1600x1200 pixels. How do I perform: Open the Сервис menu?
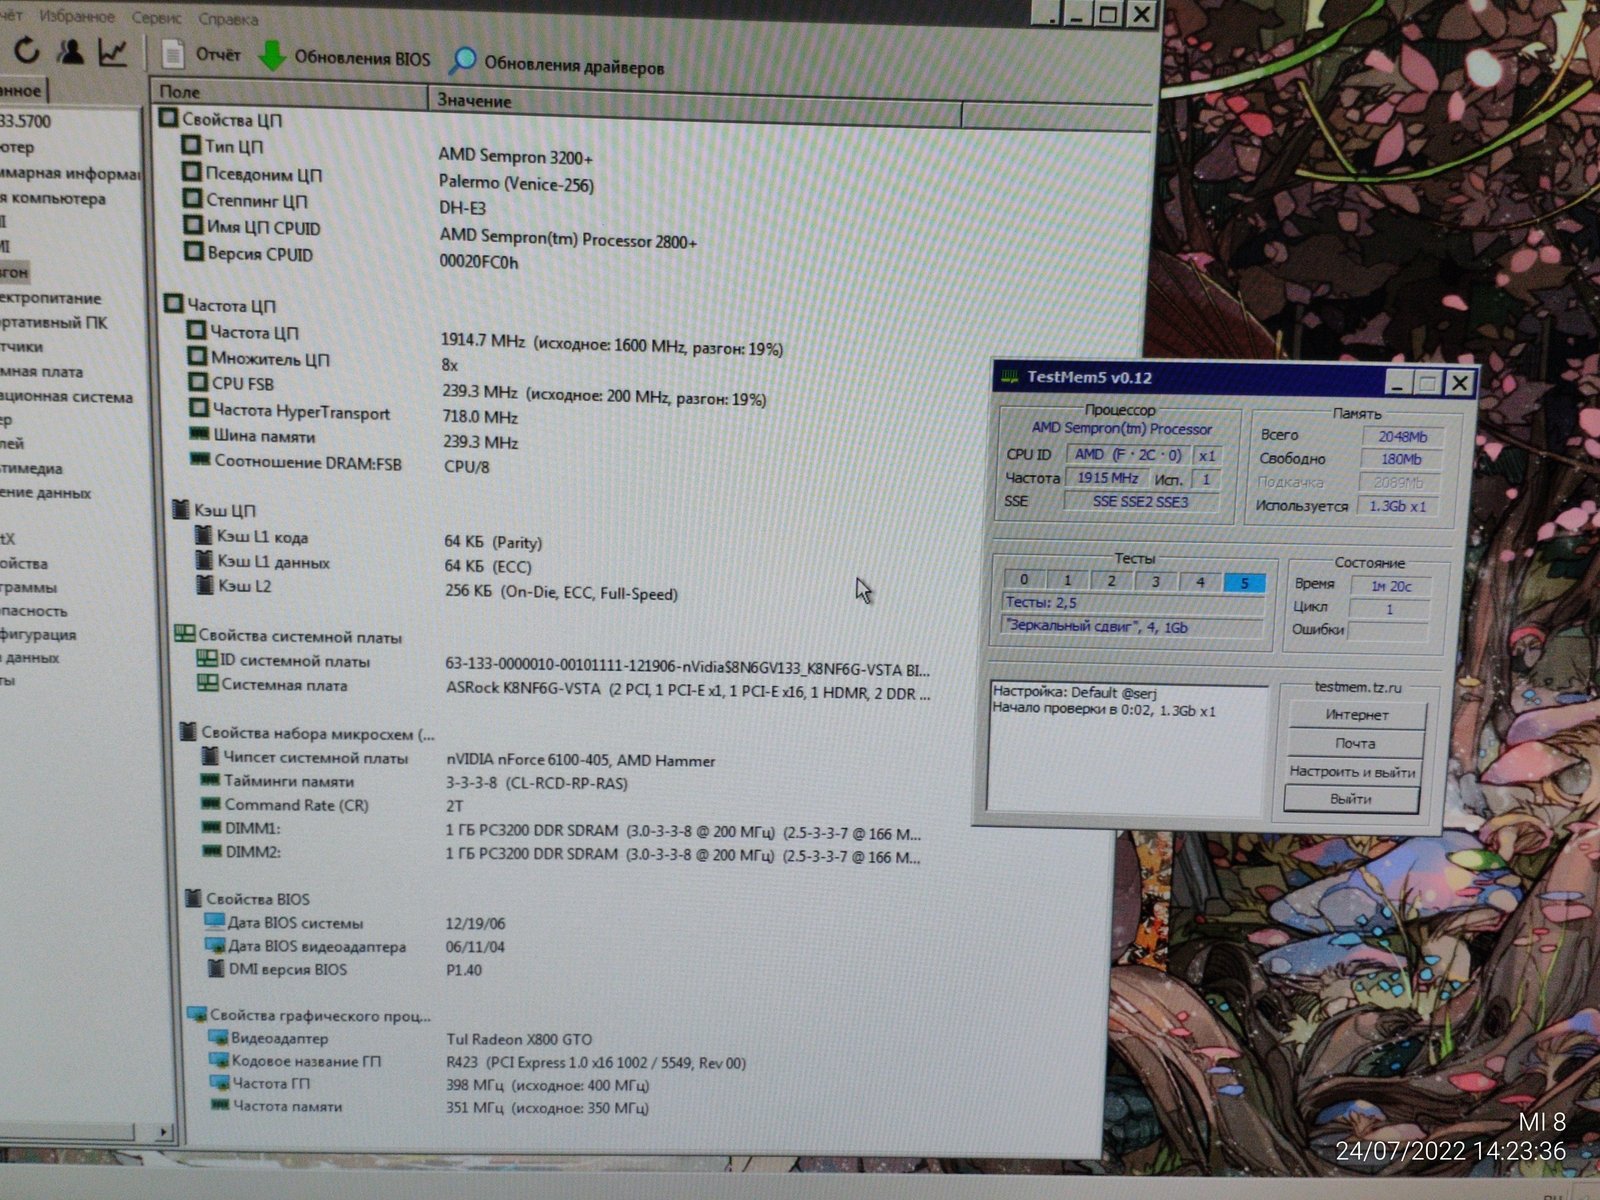point(155,18)
